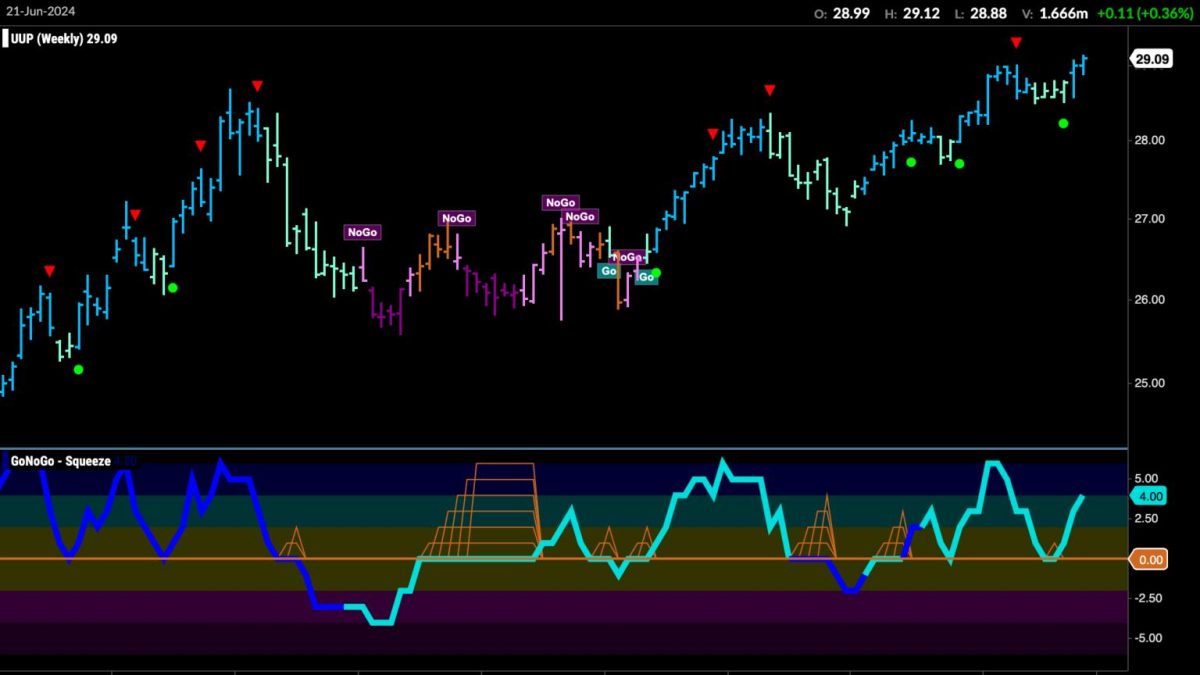Click the 26.00 price axis label
This screenshot has height=675, width=1200.
(x=1149, y=300)
